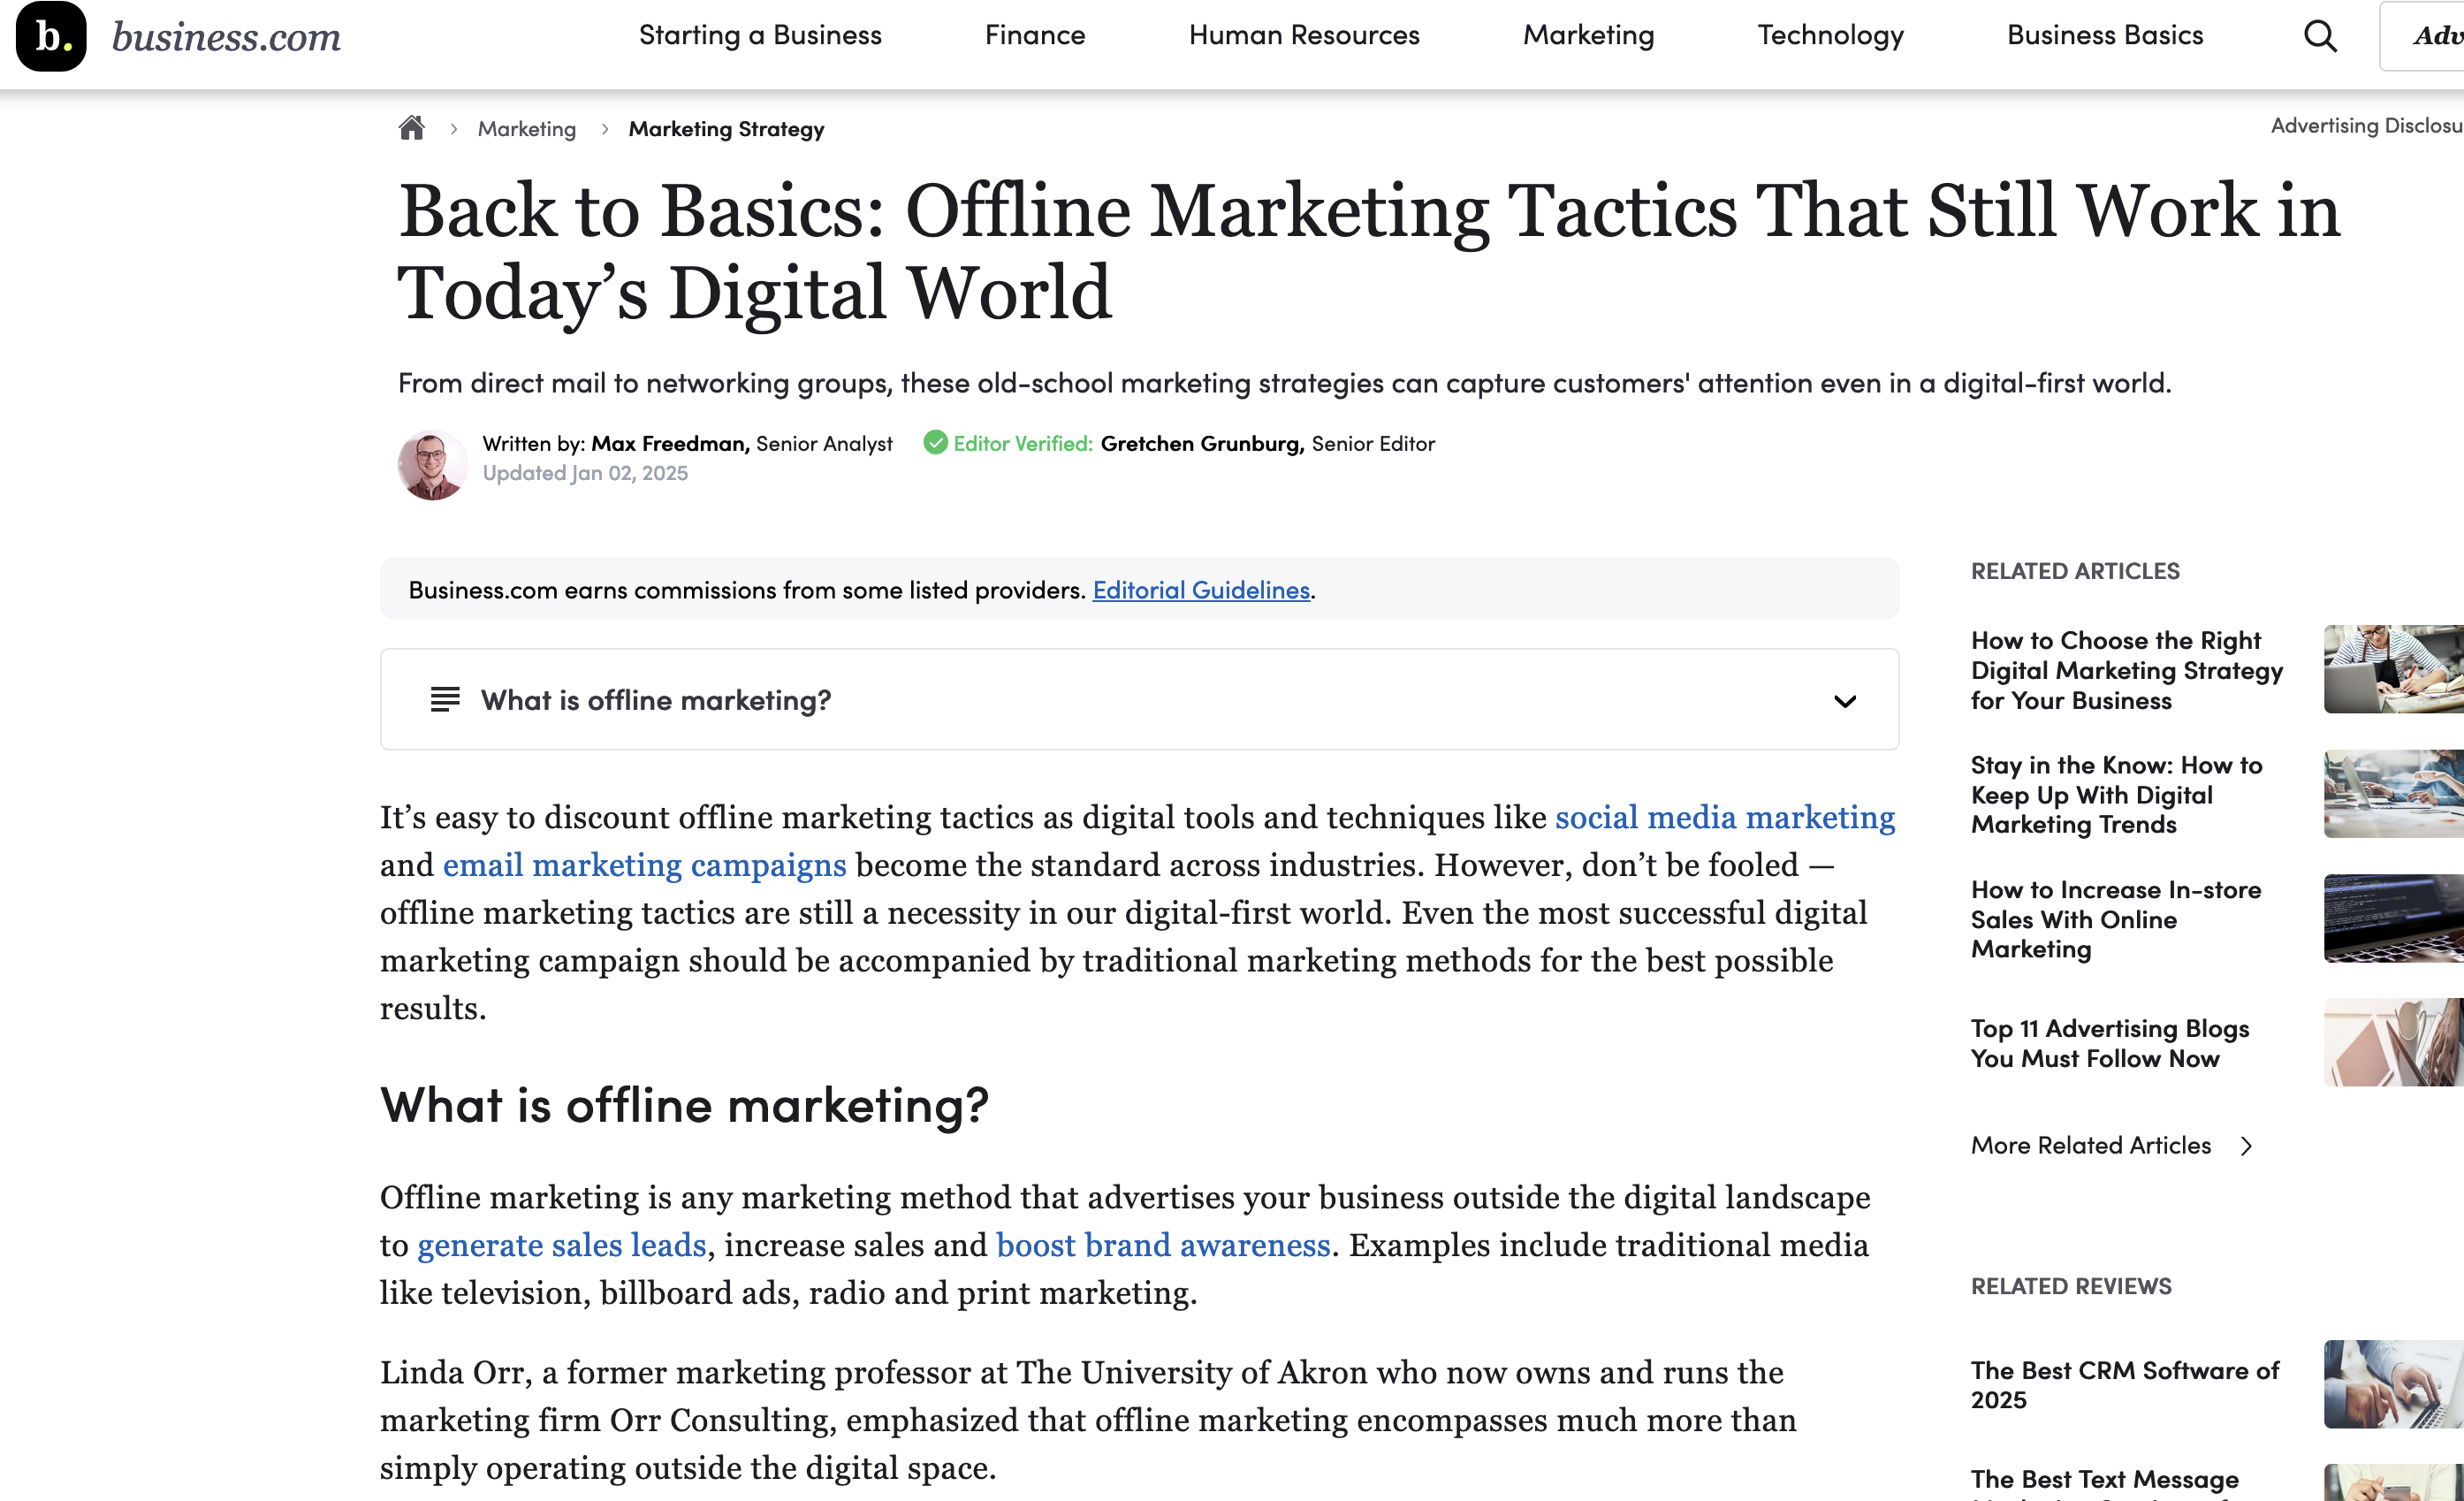The height and width of the screenshot is (1501, 2464).
Task: Follow the email marketing campaigns link
Action: (x=645, y=865)
